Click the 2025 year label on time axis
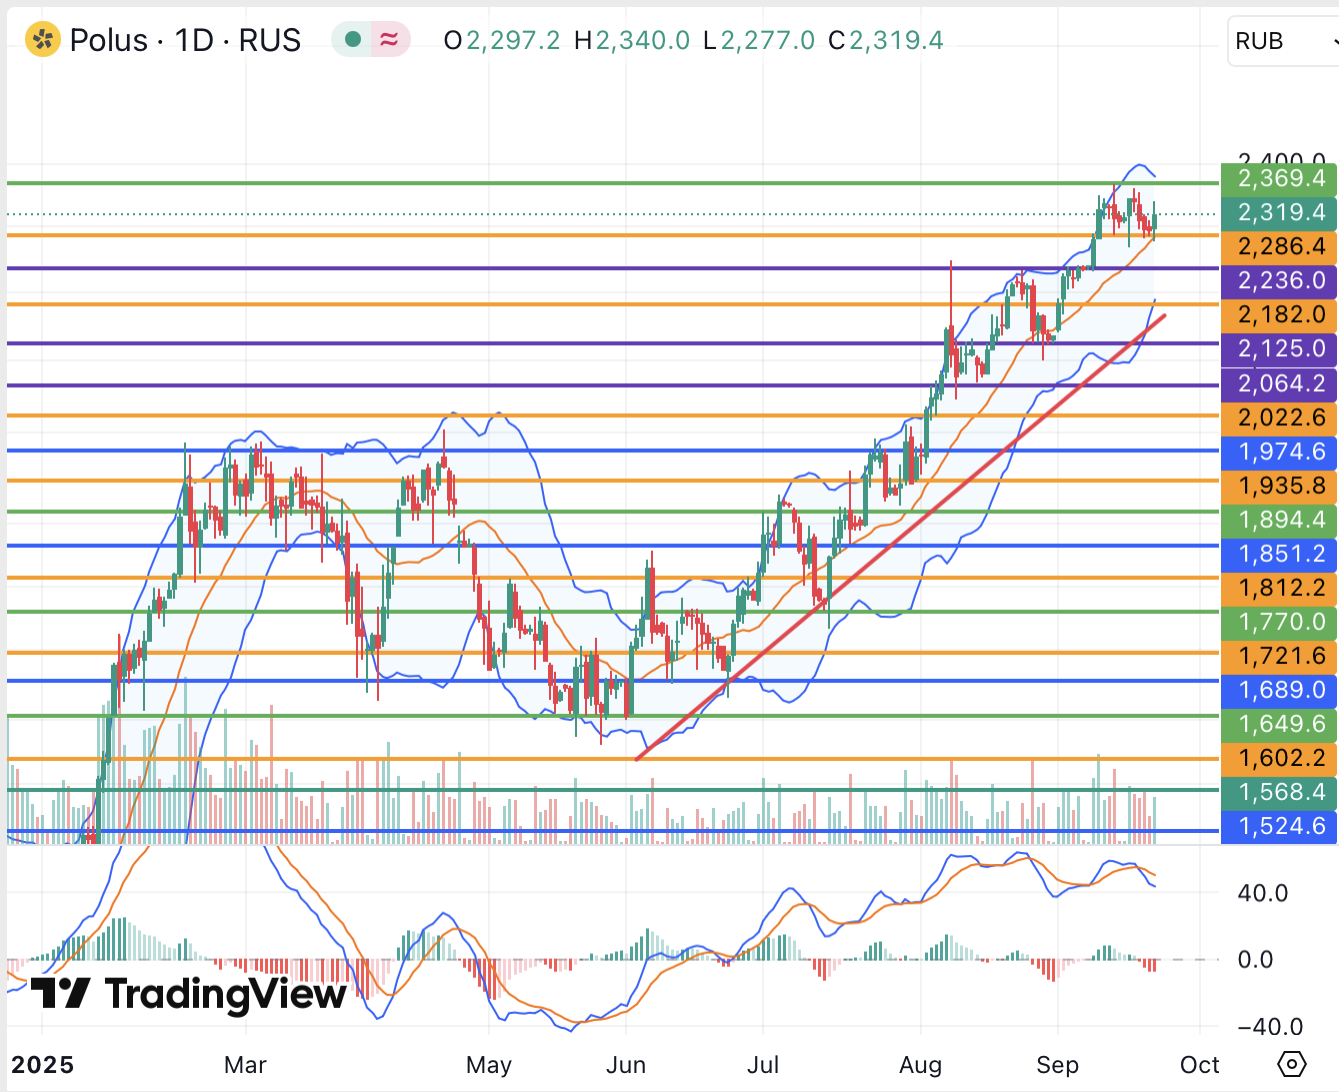Image resolution: width=1339 pixels, height=1092 pixels. click(42, 1065)
